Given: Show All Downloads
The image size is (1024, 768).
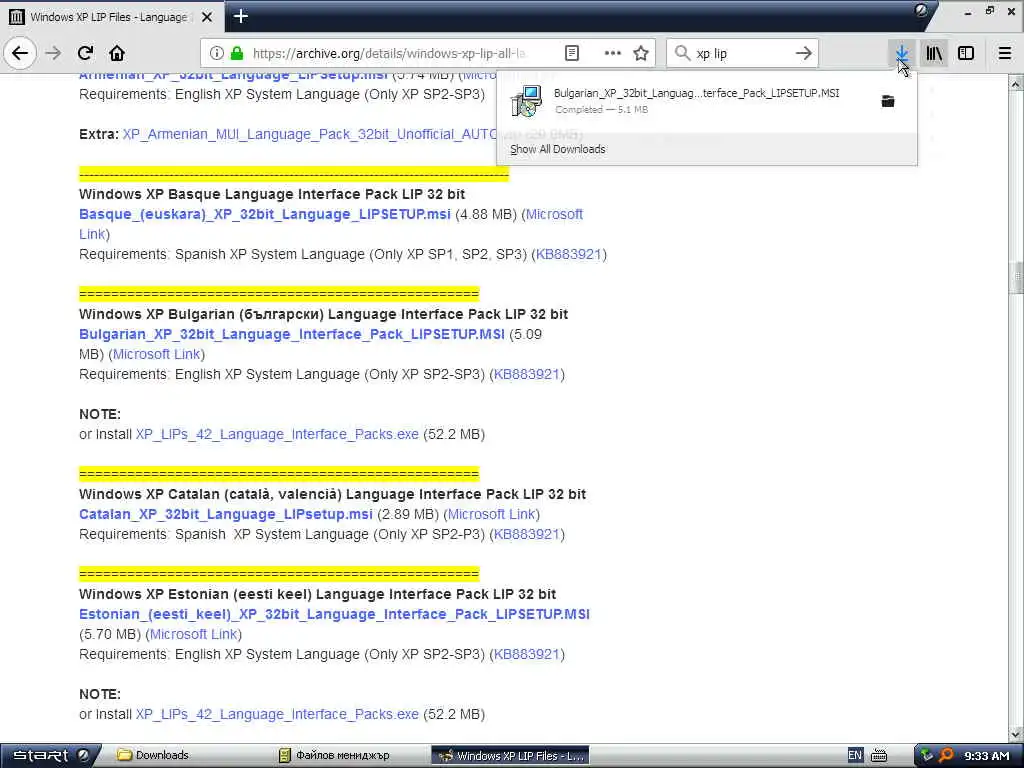Looking at the screenshot, I should coord(558,149).
